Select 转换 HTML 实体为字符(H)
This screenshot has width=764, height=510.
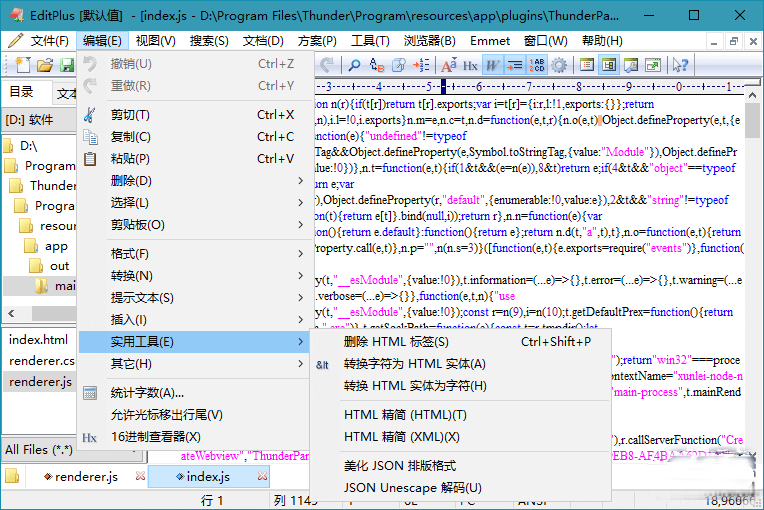tap(460, 386)
